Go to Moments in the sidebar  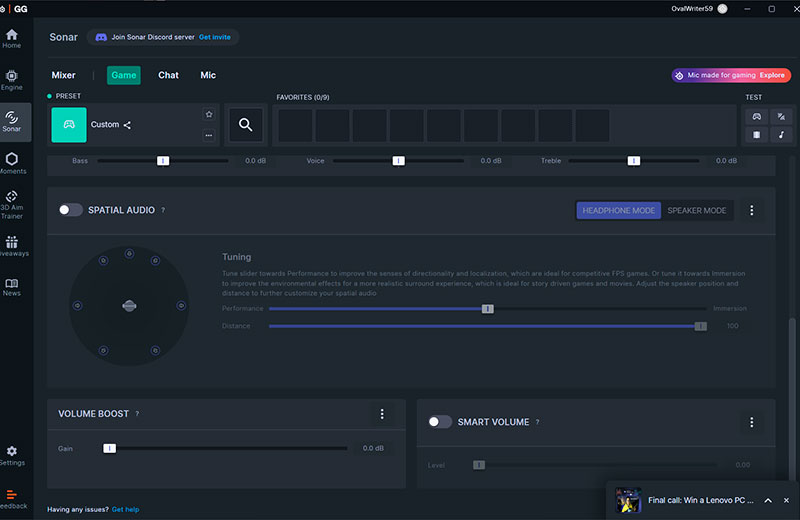click(12, 162)
